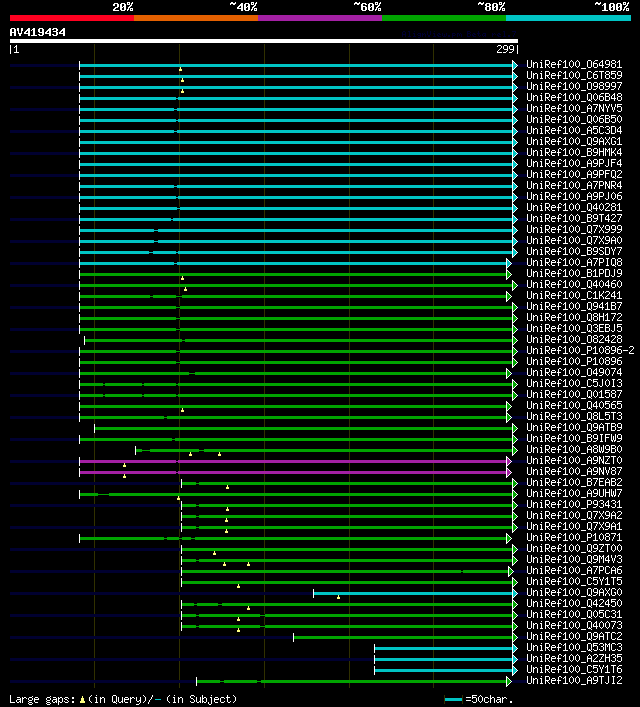Screen dimensions: 640x707
Task: Open UniRef100_A7NYV5 hit
Action: coord(574,109)
